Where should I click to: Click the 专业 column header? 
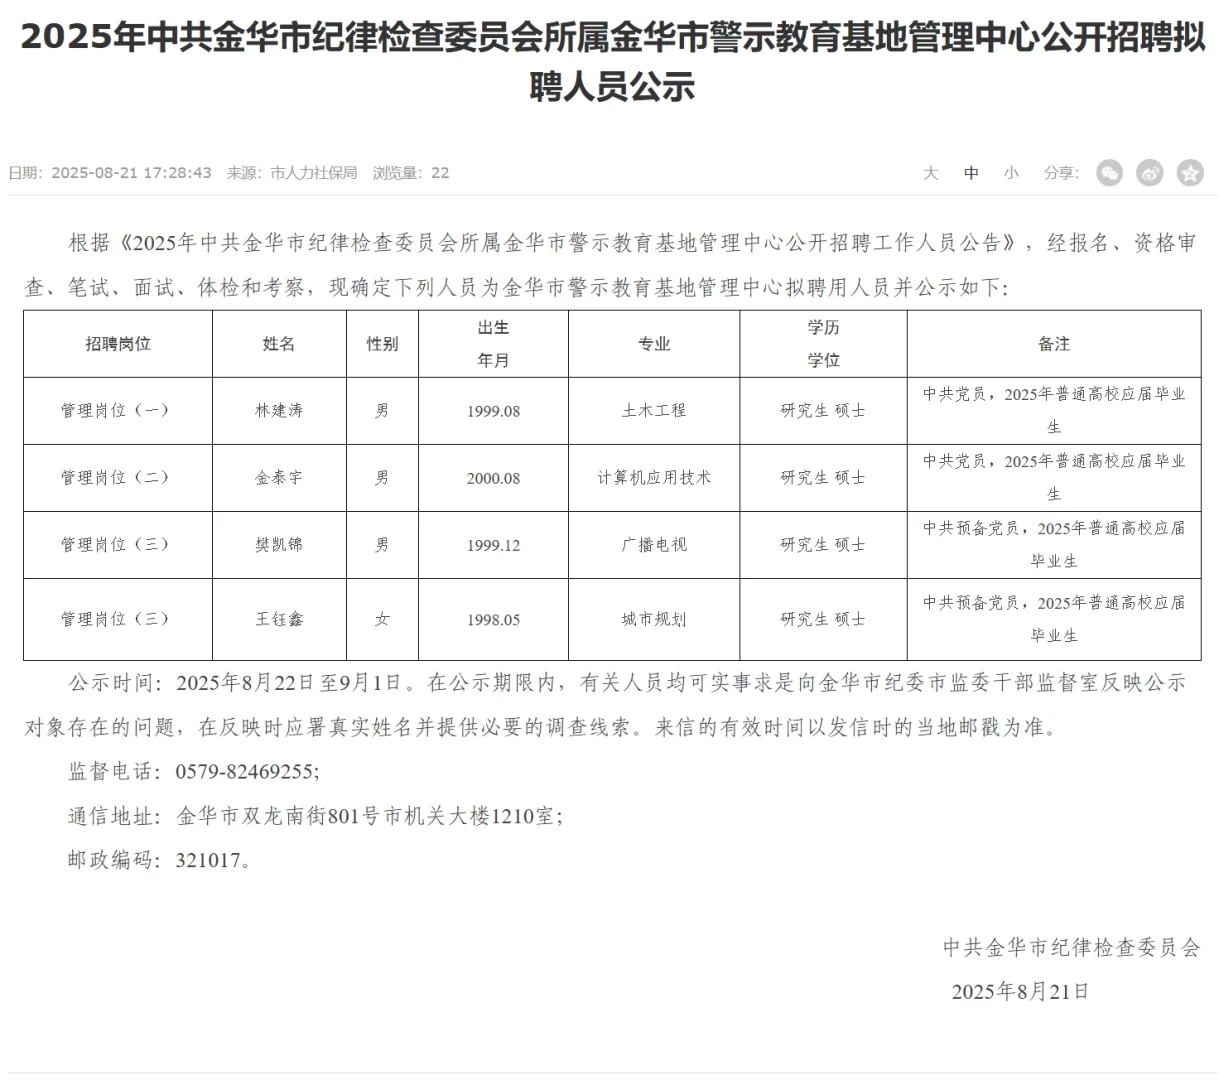coord(654,344)
